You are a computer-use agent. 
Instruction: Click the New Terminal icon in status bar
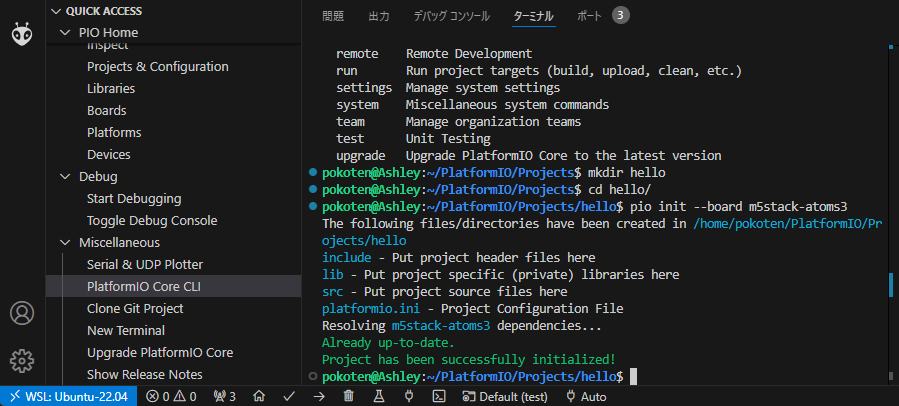tap(439, 396)
